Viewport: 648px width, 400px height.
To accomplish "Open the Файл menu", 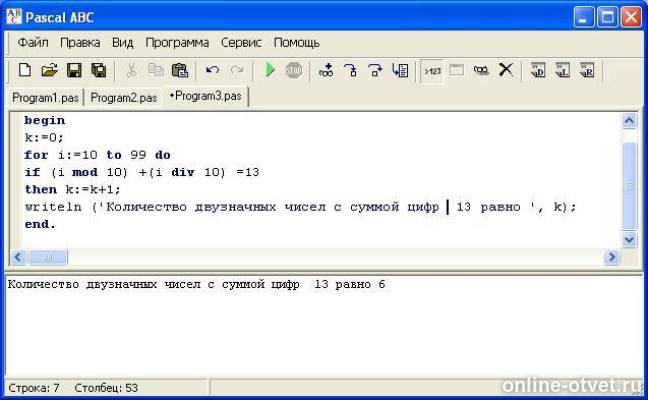I will coord(33,43).
